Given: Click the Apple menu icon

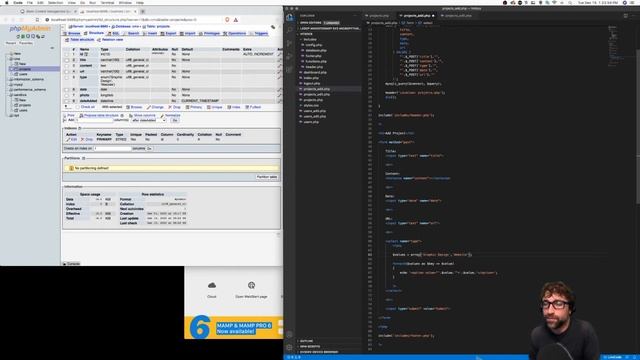Looking at the screenshot, I should point(7,2).
